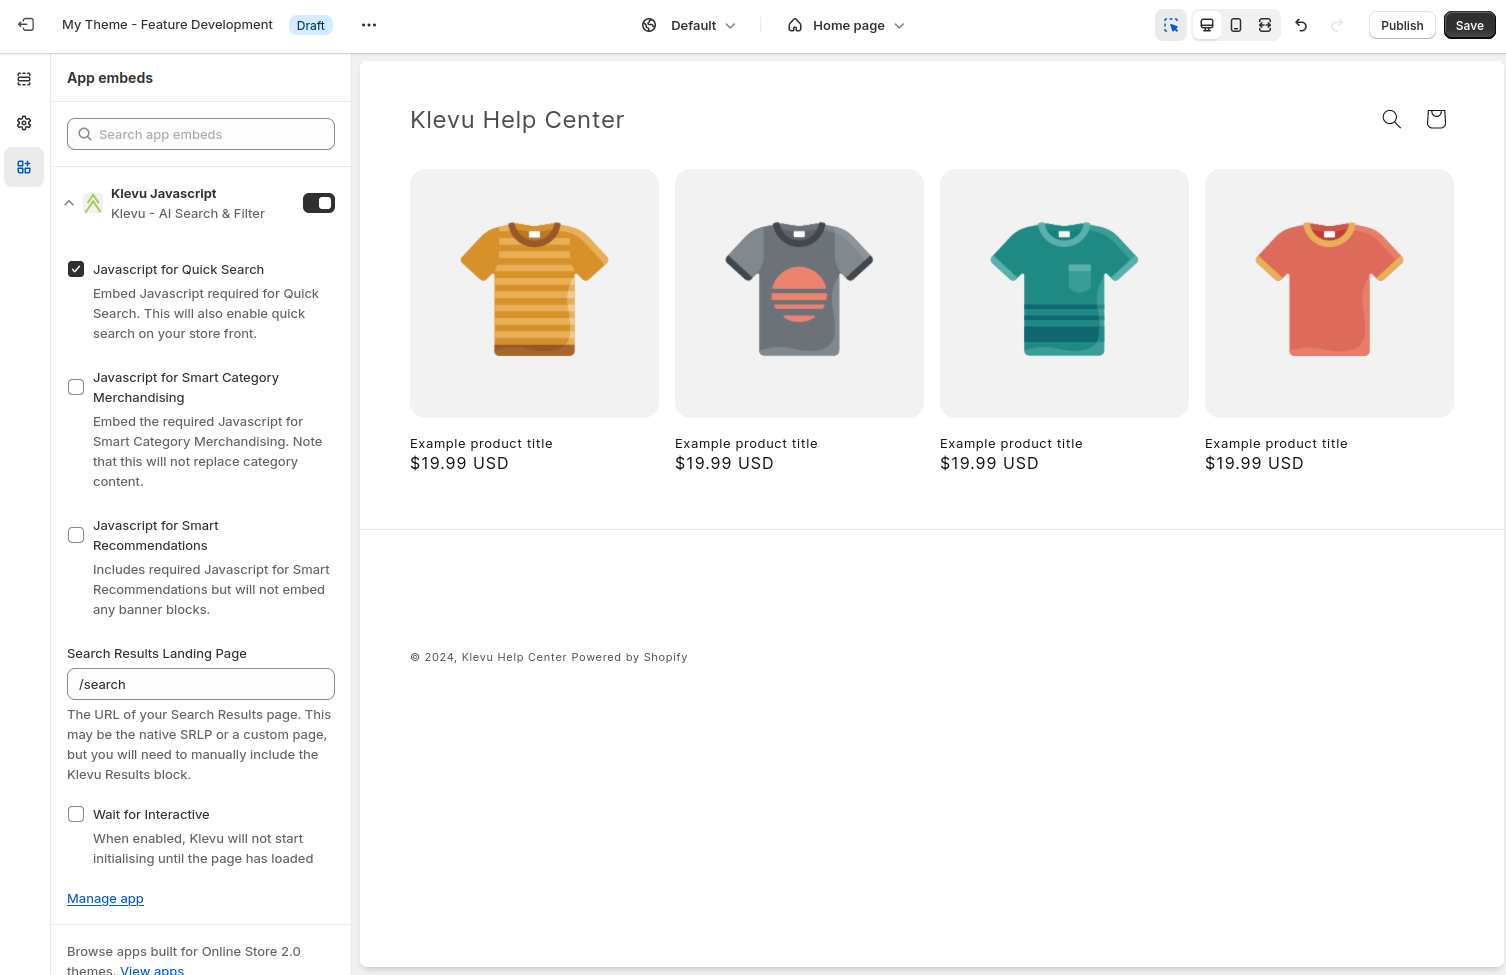1506x975 pixels.
Task: Uncheck Javascript for Quick Search
Action: pyautogui.click(x=76, y=269)
